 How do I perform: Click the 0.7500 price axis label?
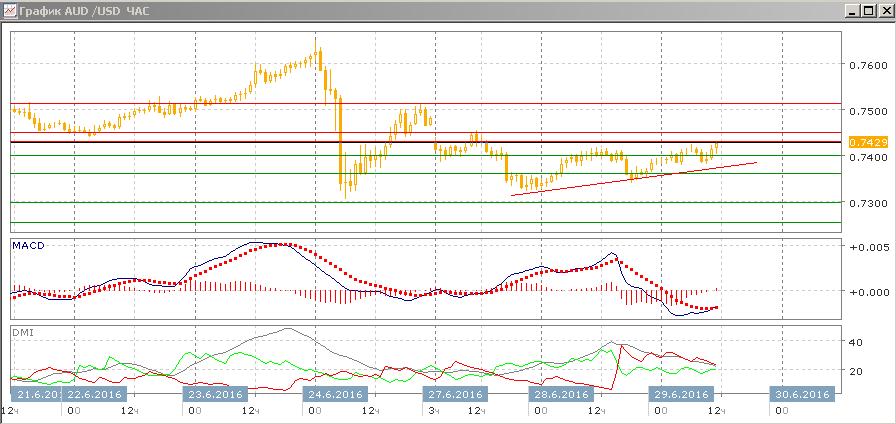[x=868, y=111]
